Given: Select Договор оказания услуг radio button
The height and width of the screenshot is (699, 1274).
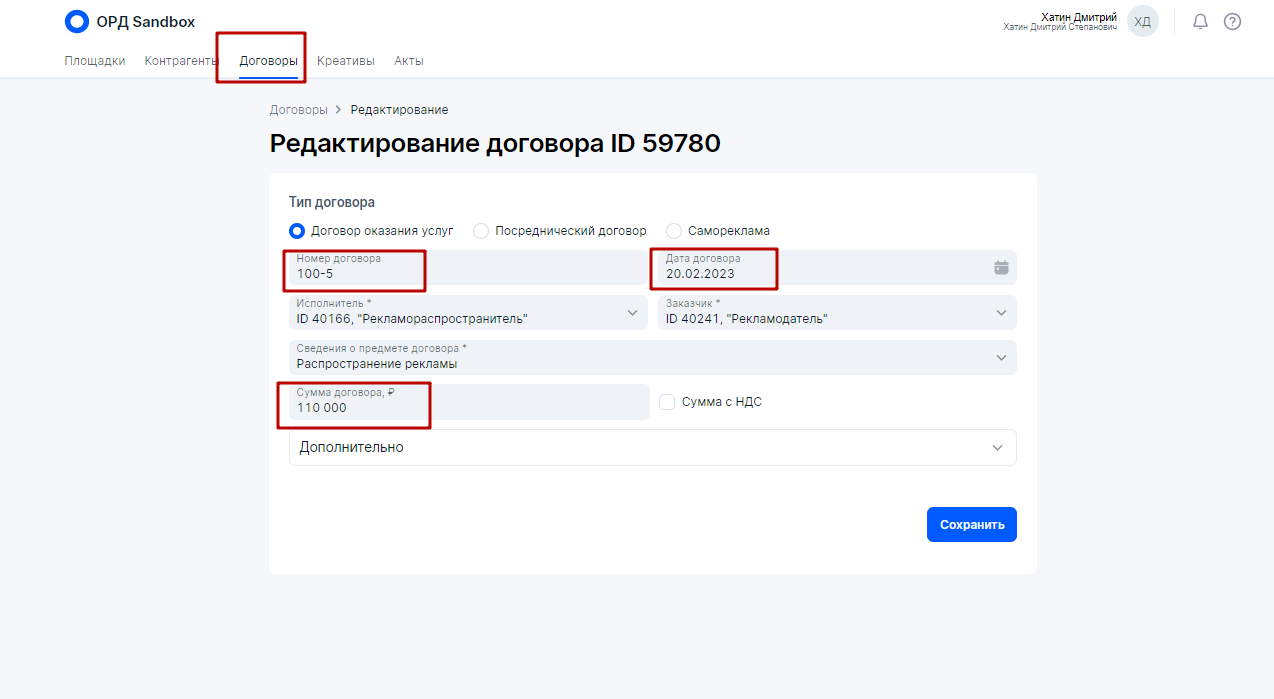Looking at the screenshot, I should (297, 231).
